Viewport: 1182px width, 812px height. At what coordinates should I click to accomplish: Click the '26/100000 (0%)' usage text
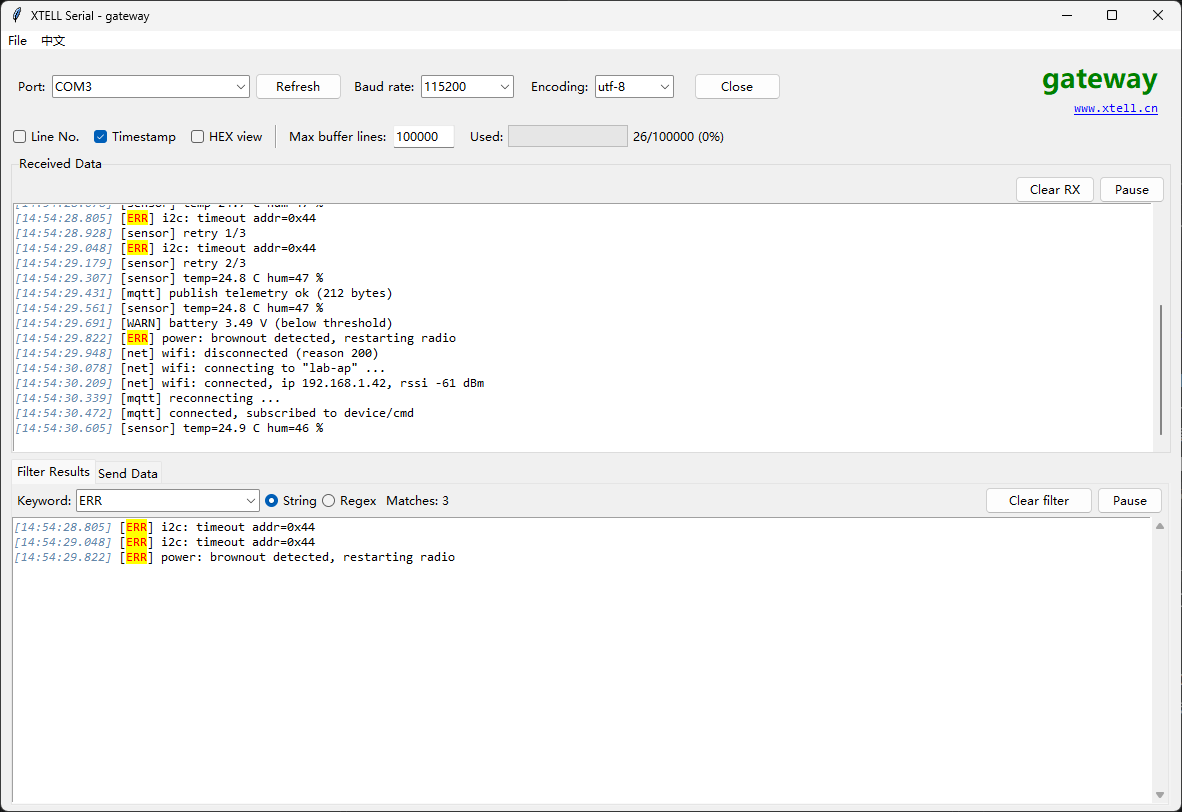coord(678,136)
